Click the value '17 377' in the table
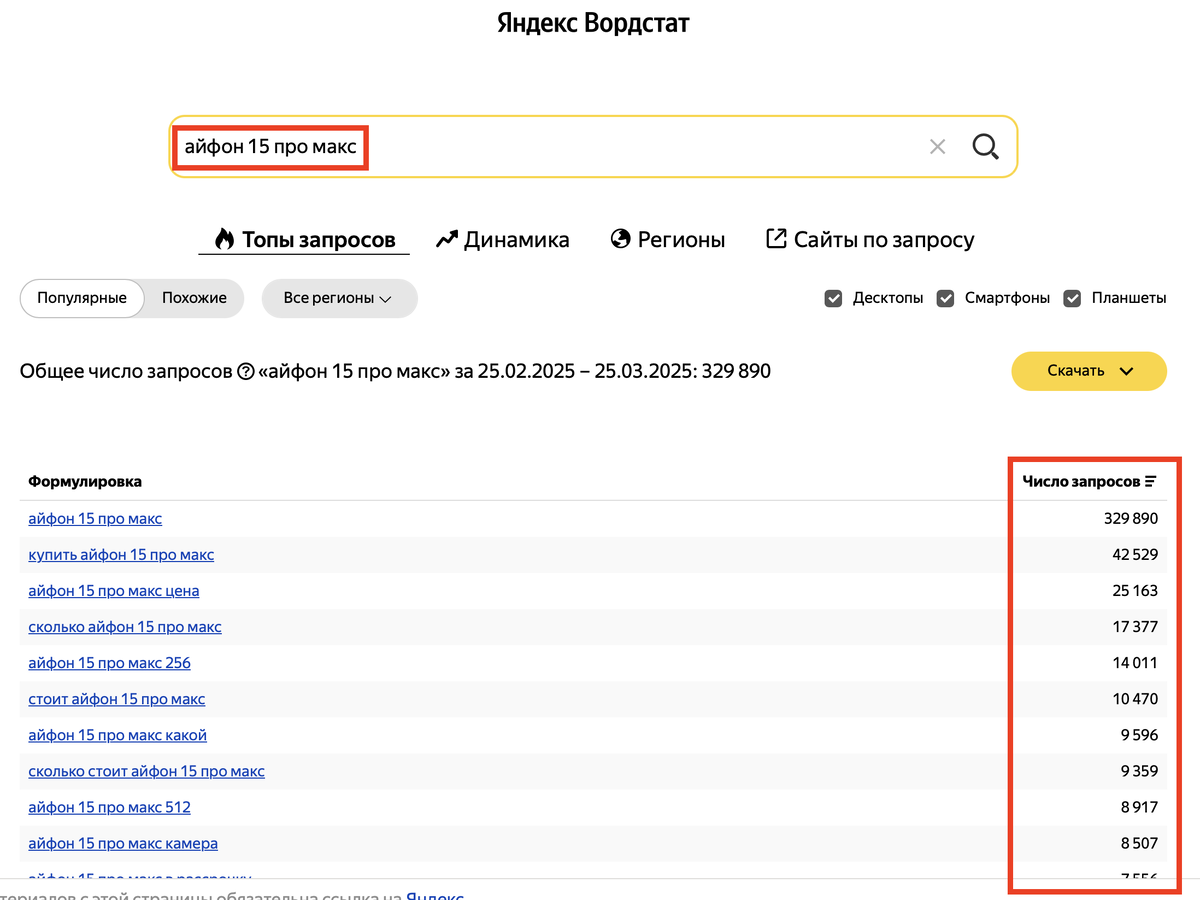 coord(1135,627)
